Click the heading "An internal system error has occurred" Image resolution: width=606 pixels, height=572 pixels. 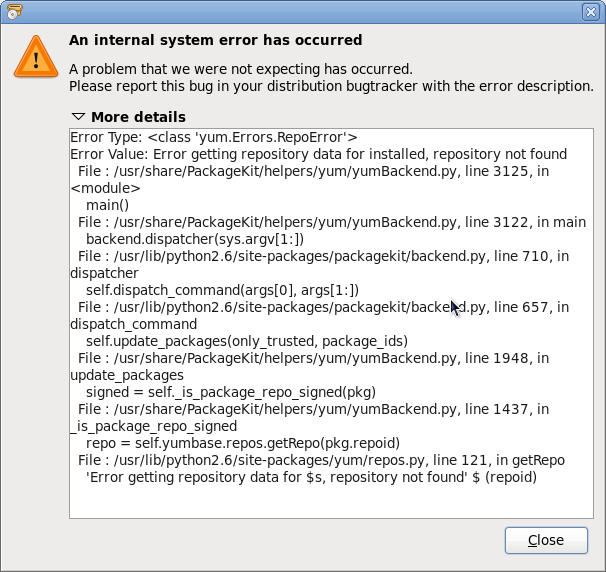point(216,40)
